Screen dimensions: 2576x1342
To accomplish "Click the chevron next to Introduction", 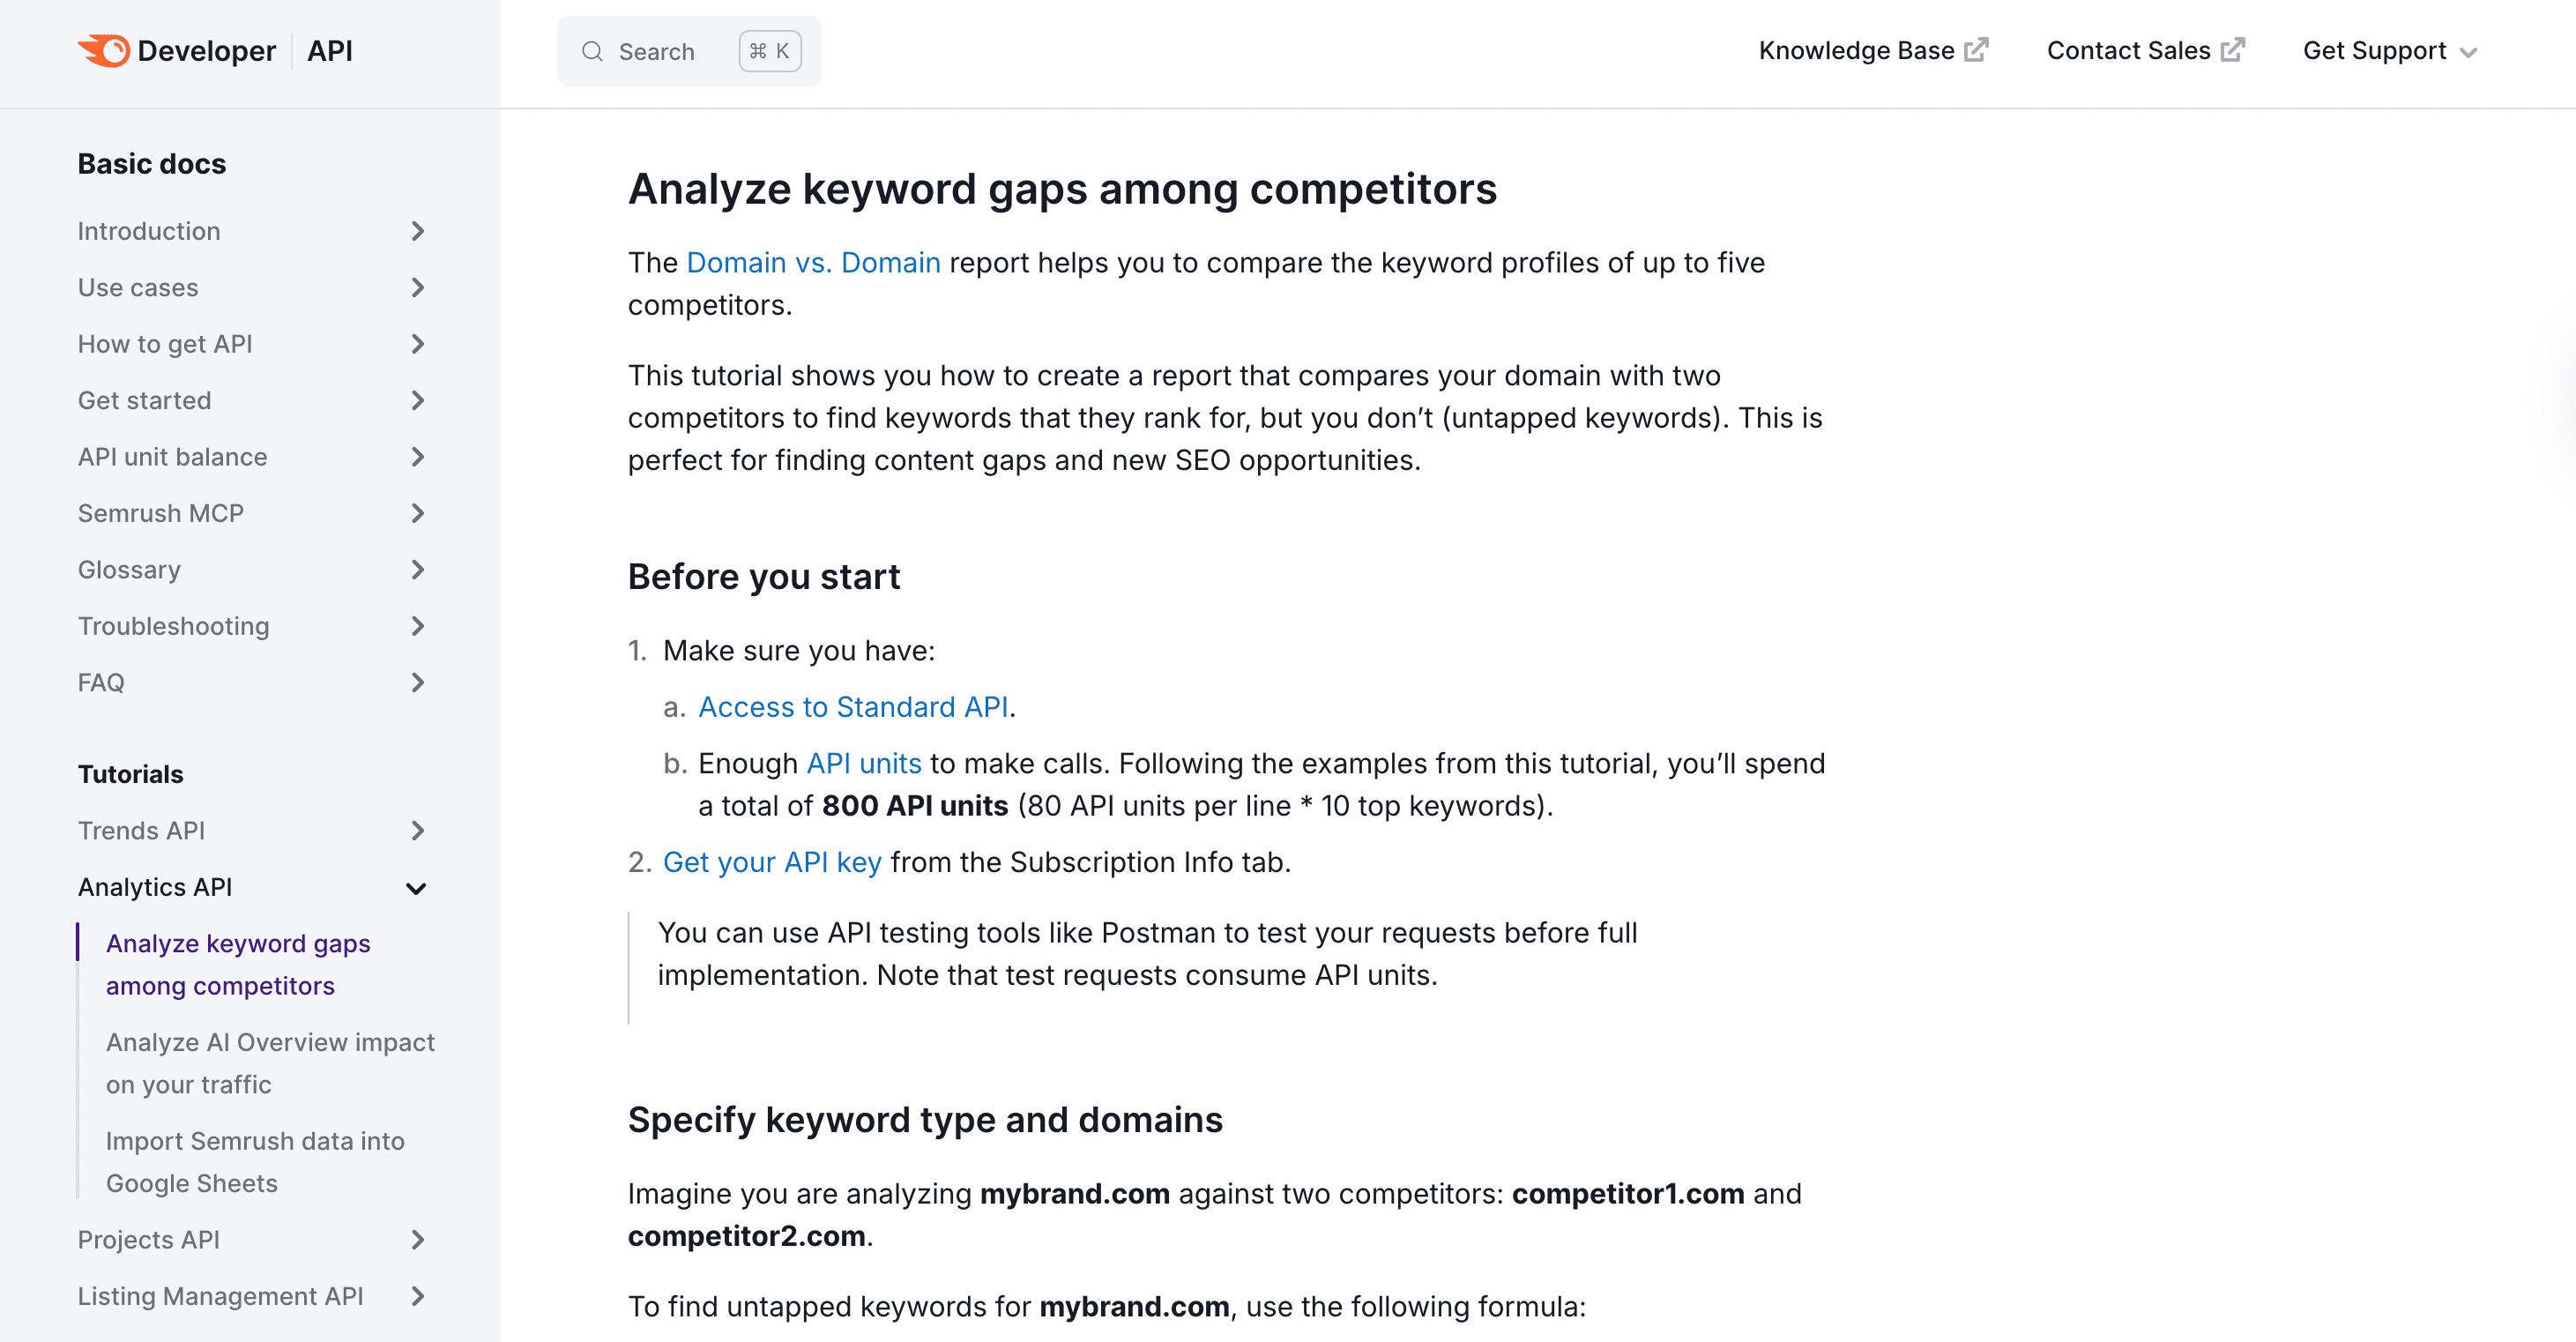I will [418, 231].
